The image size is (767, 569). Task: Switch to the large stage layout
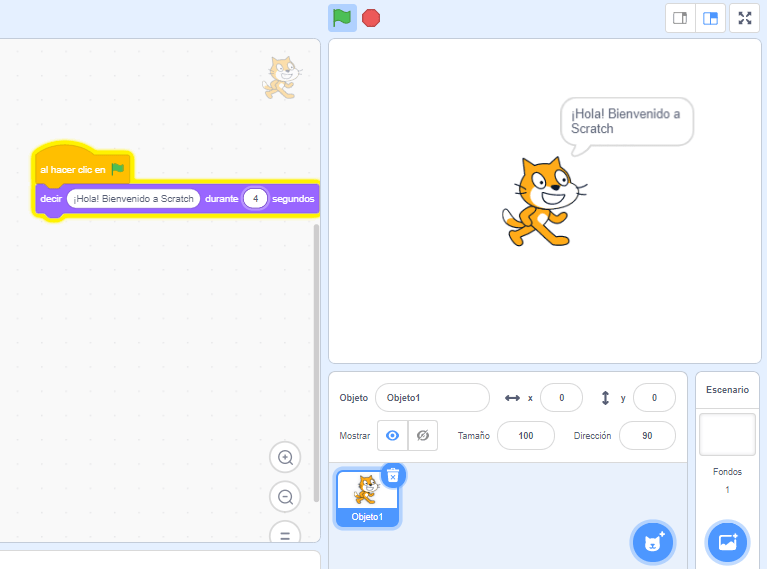click(x=710, y=19)
